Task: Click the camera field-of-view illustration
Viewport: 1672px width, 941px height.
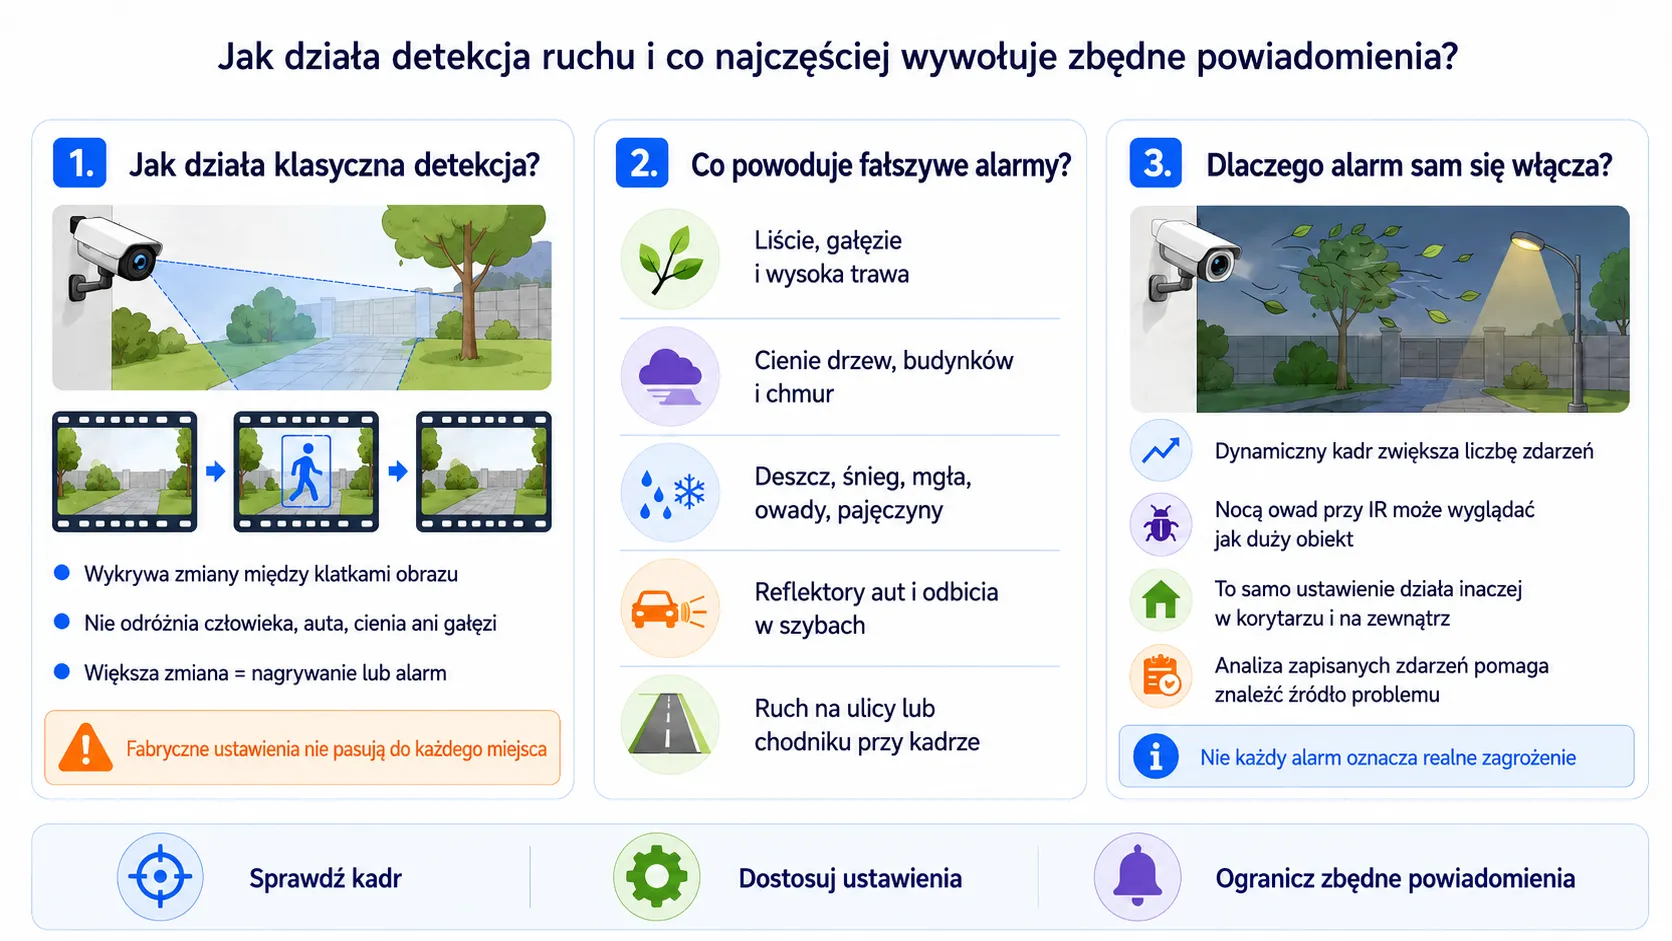Action: click(x=302, y=297)
